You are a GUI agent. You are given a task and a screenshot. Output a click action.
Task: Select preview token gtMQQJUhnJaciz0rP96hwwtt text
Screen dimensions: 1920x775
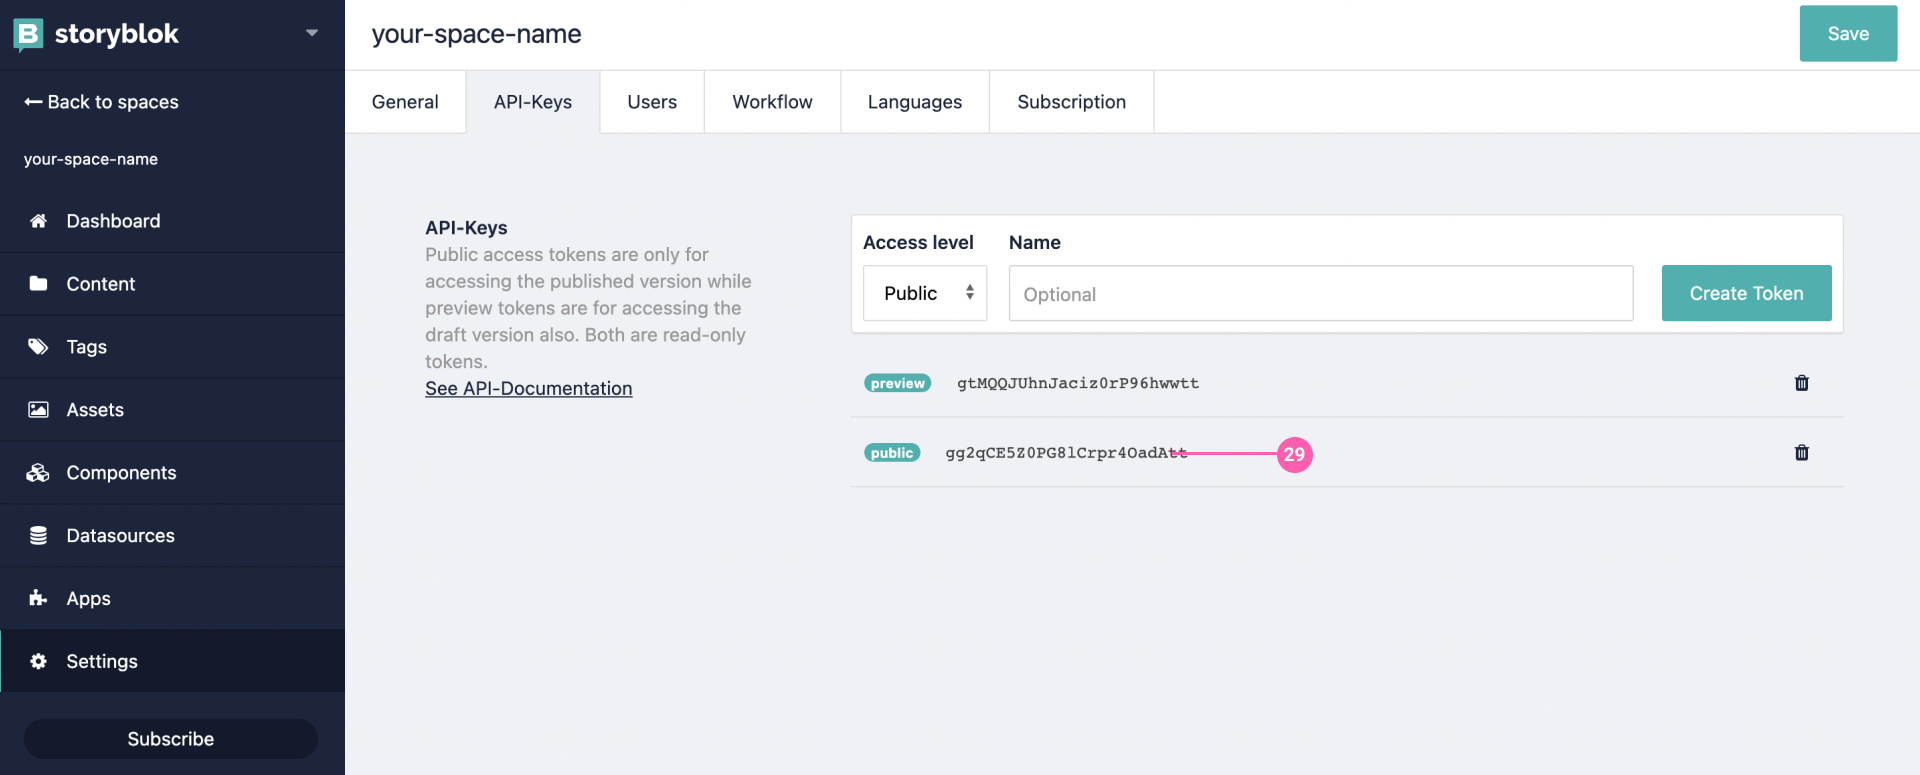pos(1078,383)
